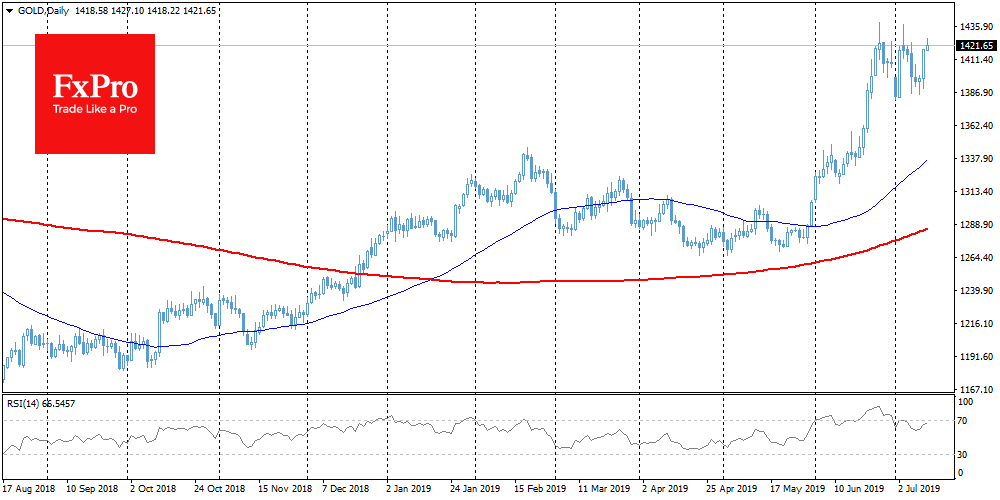Screen dimensions: 1000x500
Task: Click the RSI 70 level label
Action: click(x=964, y=421)
